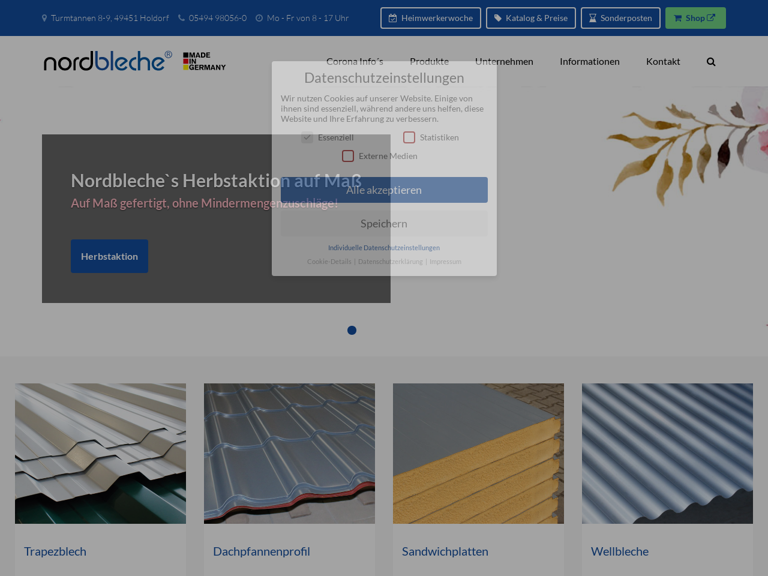Enable the Externe Medien checkbox
768x576 pixels.
point(348,156)
